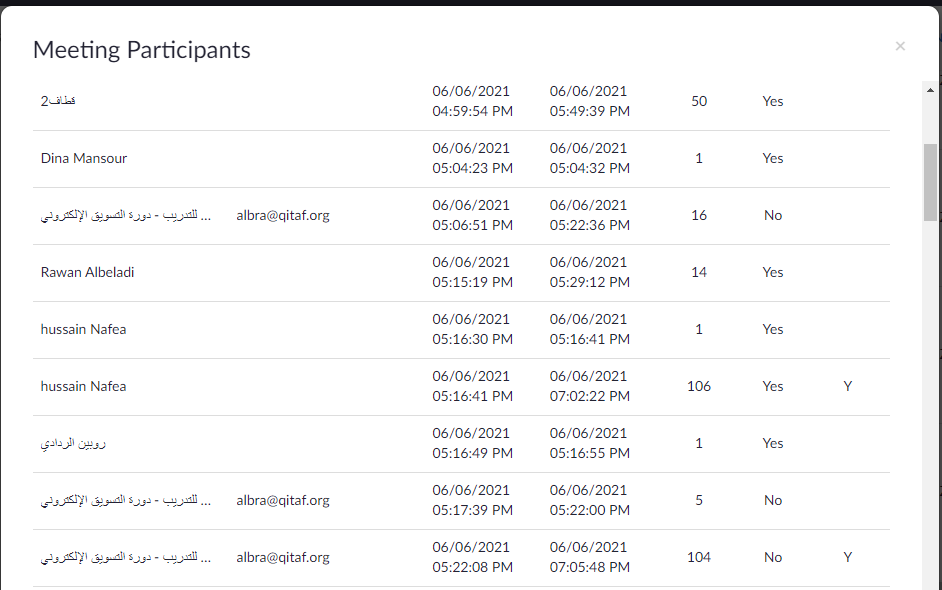
Task: Click the Y flag in hussain Nafea's row
Action: [848, 386]
